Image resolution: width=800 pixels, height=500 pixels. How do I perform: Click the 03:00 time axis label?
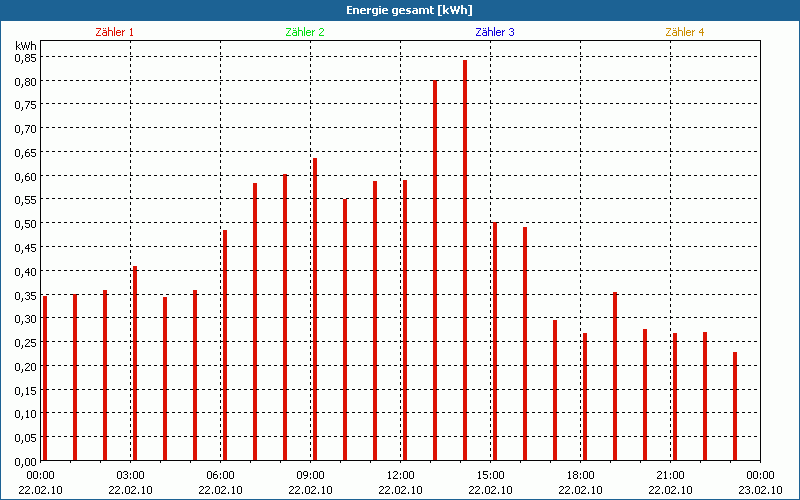[130, 476]
